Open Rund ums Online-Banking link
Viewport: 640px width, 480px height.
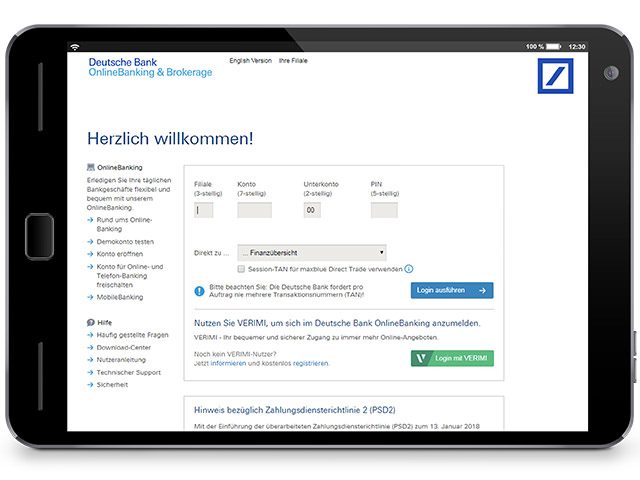tap(124, 224)
